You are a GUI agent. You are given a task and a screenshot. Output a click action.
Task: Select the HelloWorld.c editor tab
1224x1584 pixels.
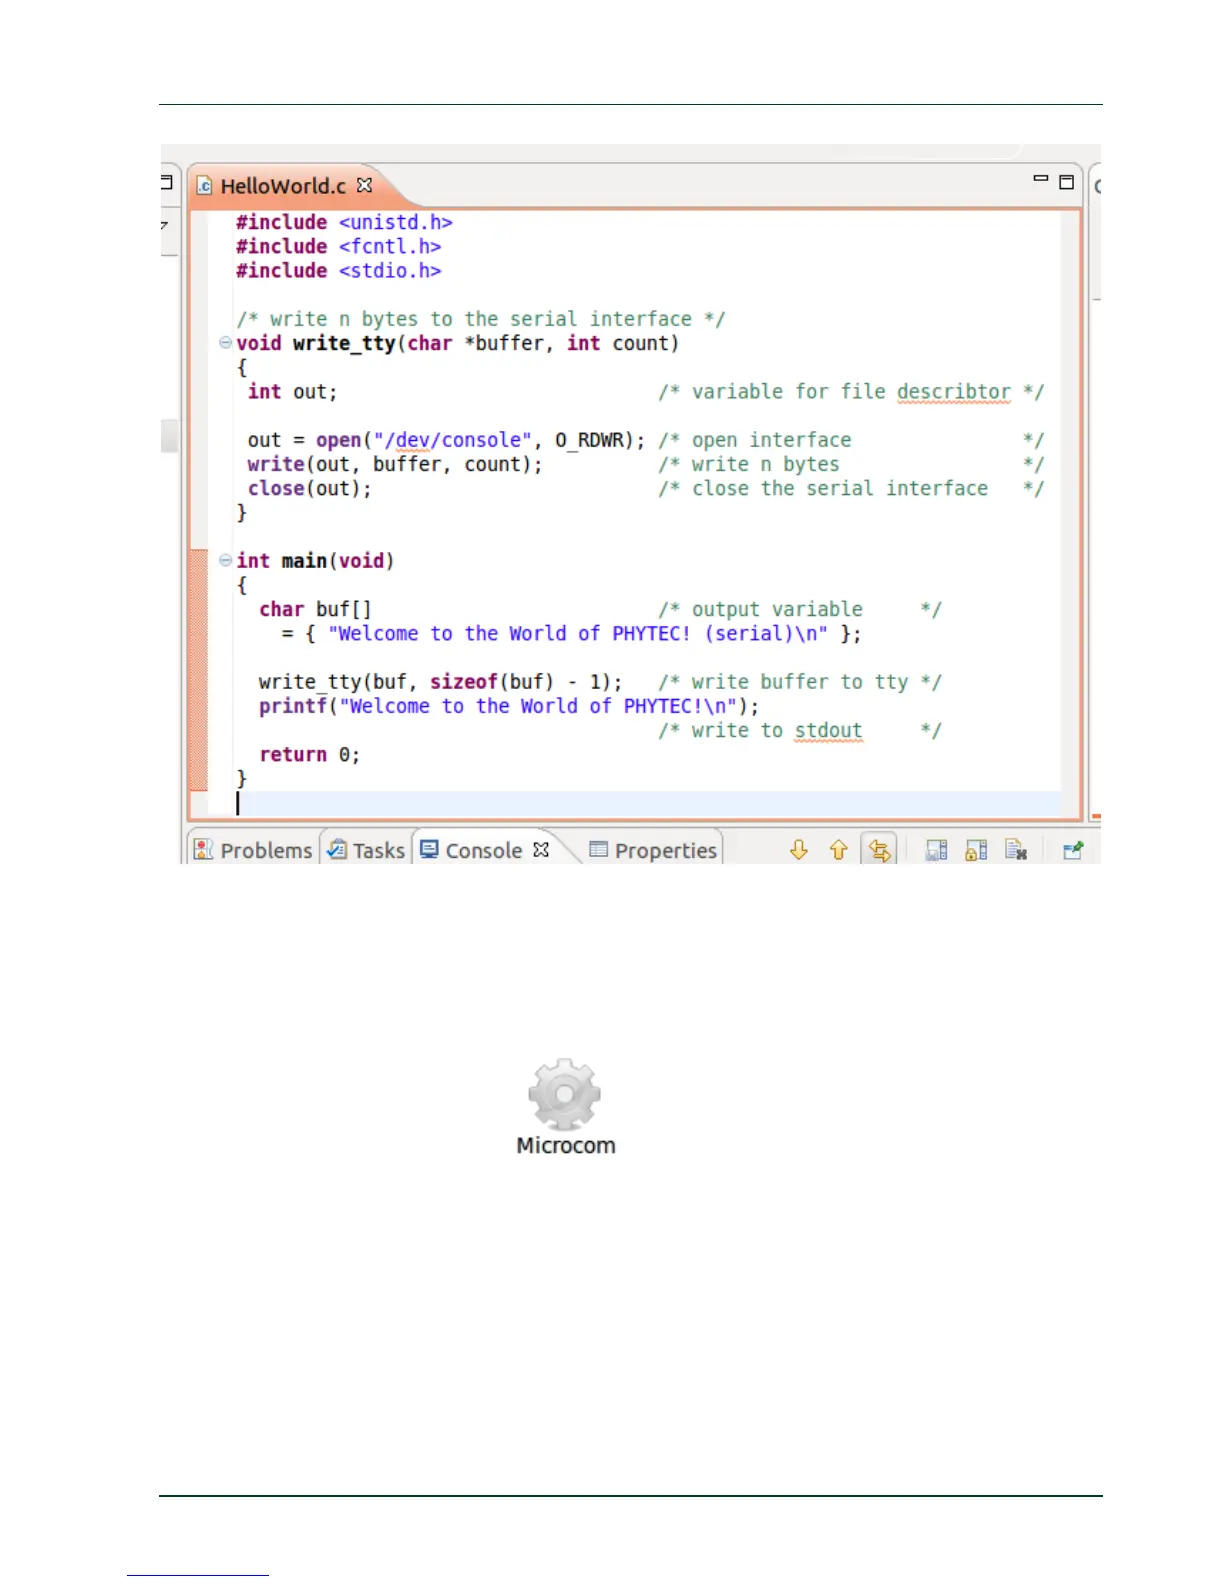point(282,186)
